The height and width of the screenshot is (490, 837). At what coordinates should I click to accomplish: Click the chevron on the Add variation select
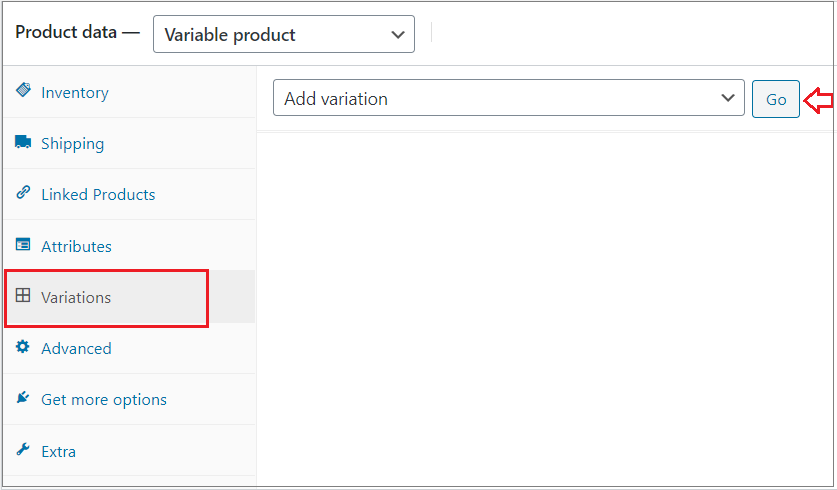pyautogui.click(x=727, y=98)
